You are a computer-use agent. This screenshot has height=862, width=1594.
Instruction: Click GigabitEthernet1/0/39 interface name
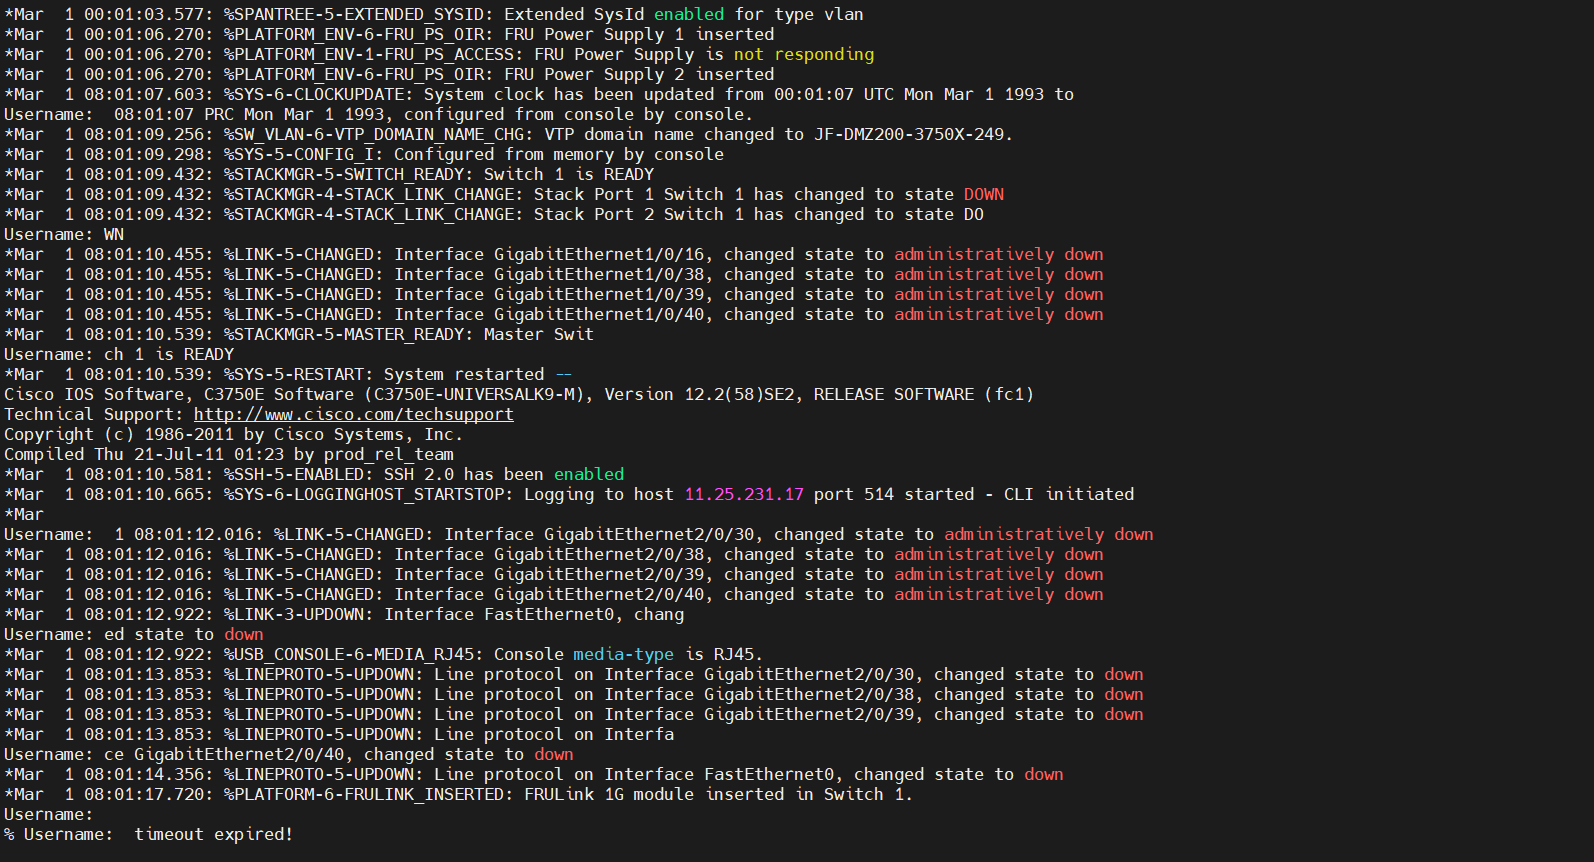[x=598, y=294]
